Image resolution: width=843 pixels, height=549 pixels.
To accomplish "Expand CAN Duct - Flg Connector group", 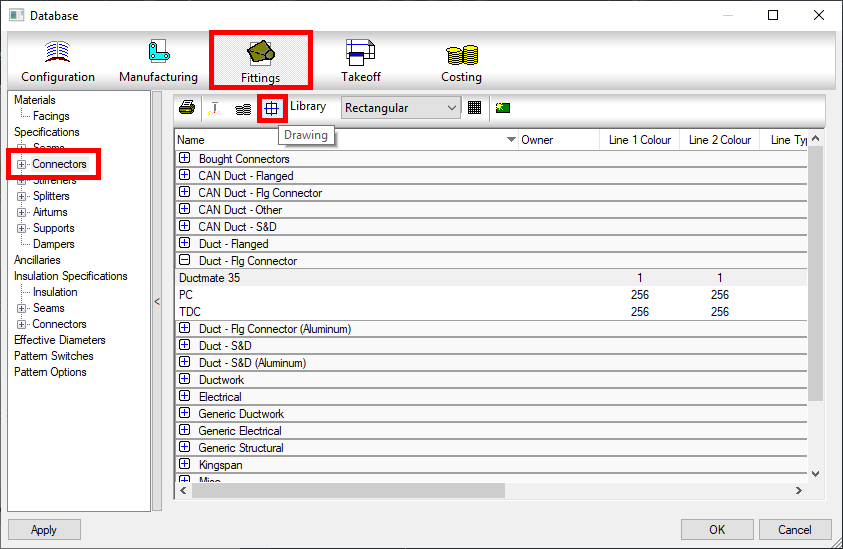I will click(184, 191).
